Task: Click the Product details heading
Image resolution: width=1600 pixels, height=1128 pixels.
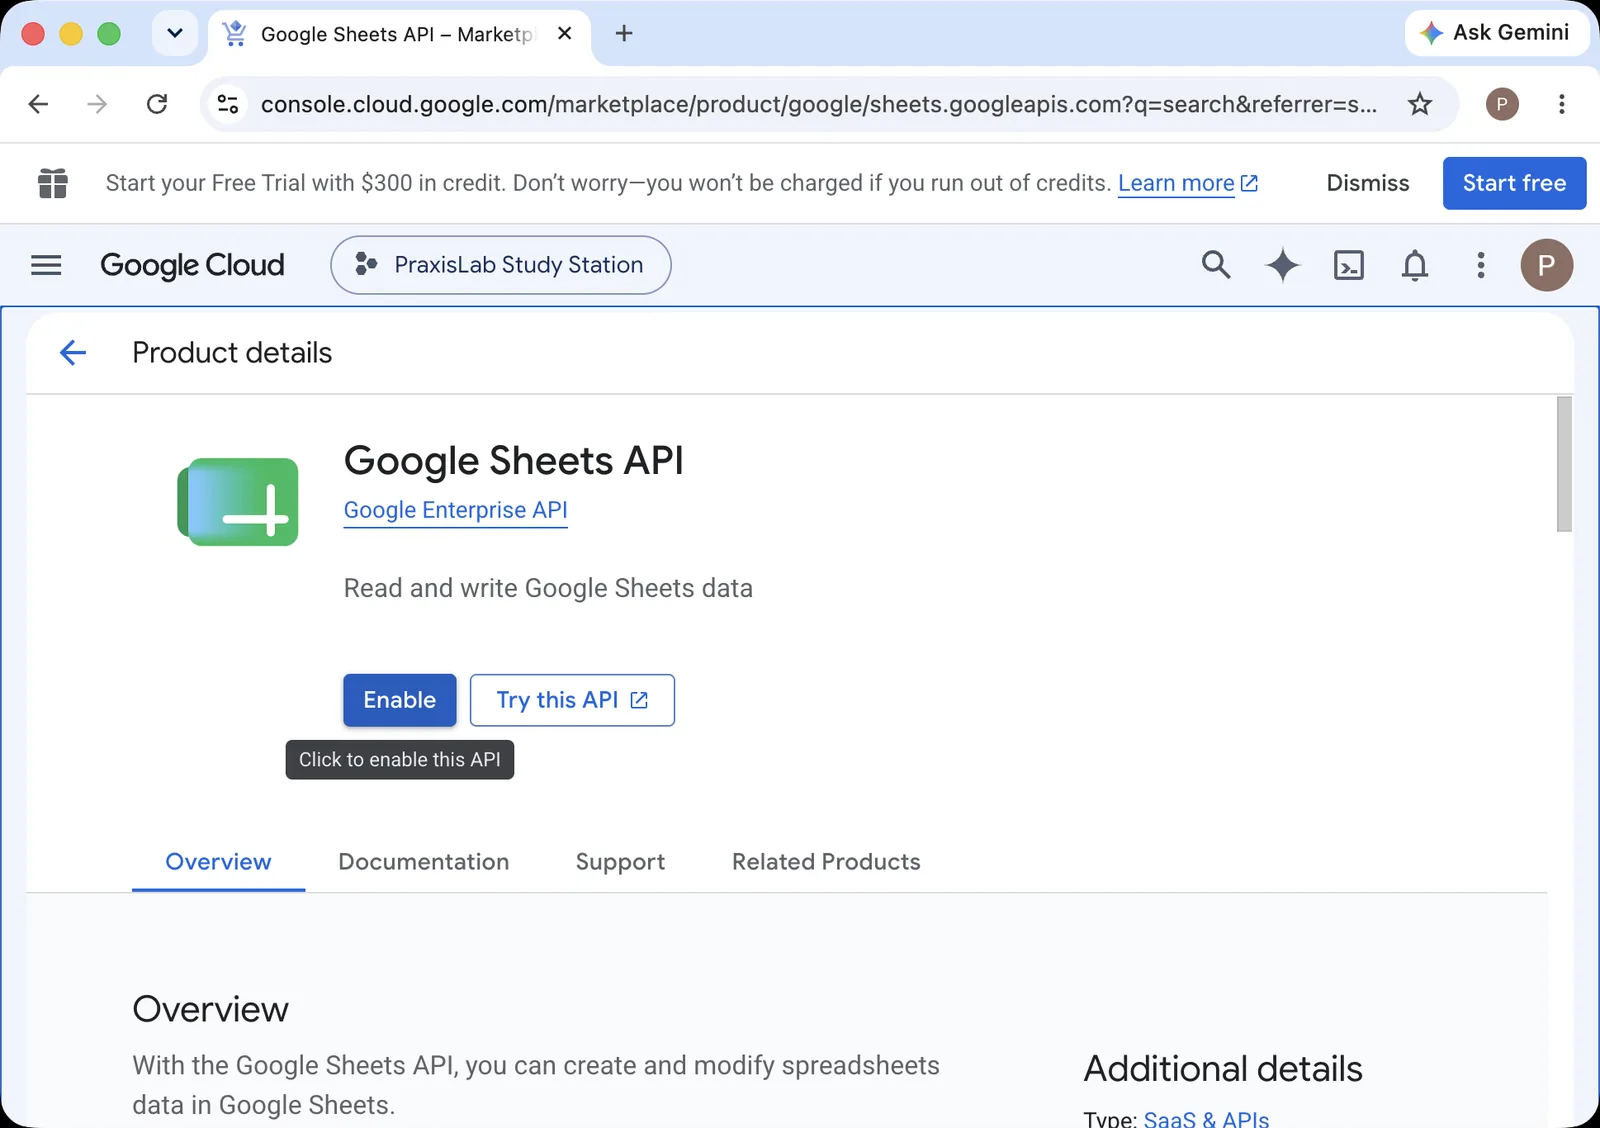Action: pyautogui.click(x=232, y=352)
